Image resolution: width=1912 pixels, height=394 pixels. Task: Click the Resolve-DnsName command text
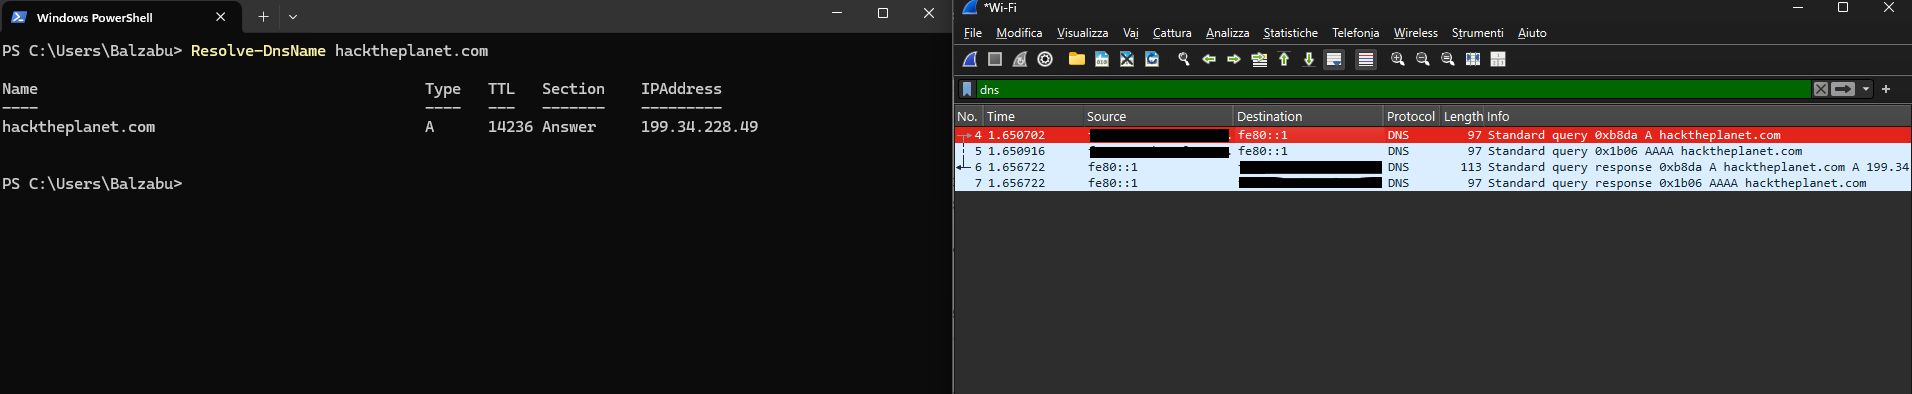pos(258,51)
